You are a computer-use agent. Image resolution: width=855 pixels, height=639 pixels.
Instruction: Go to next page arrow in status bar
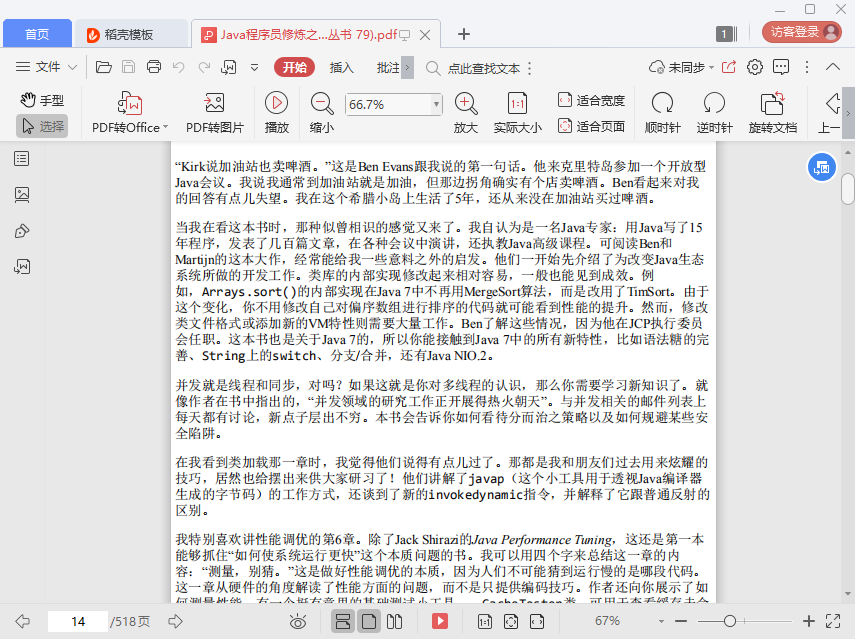[175, 621]
